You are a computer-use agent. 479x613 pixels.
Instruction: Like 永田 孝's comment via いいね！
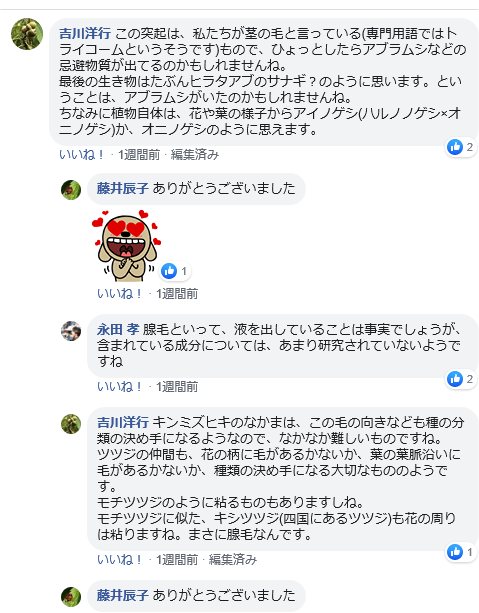click(119, 387)
